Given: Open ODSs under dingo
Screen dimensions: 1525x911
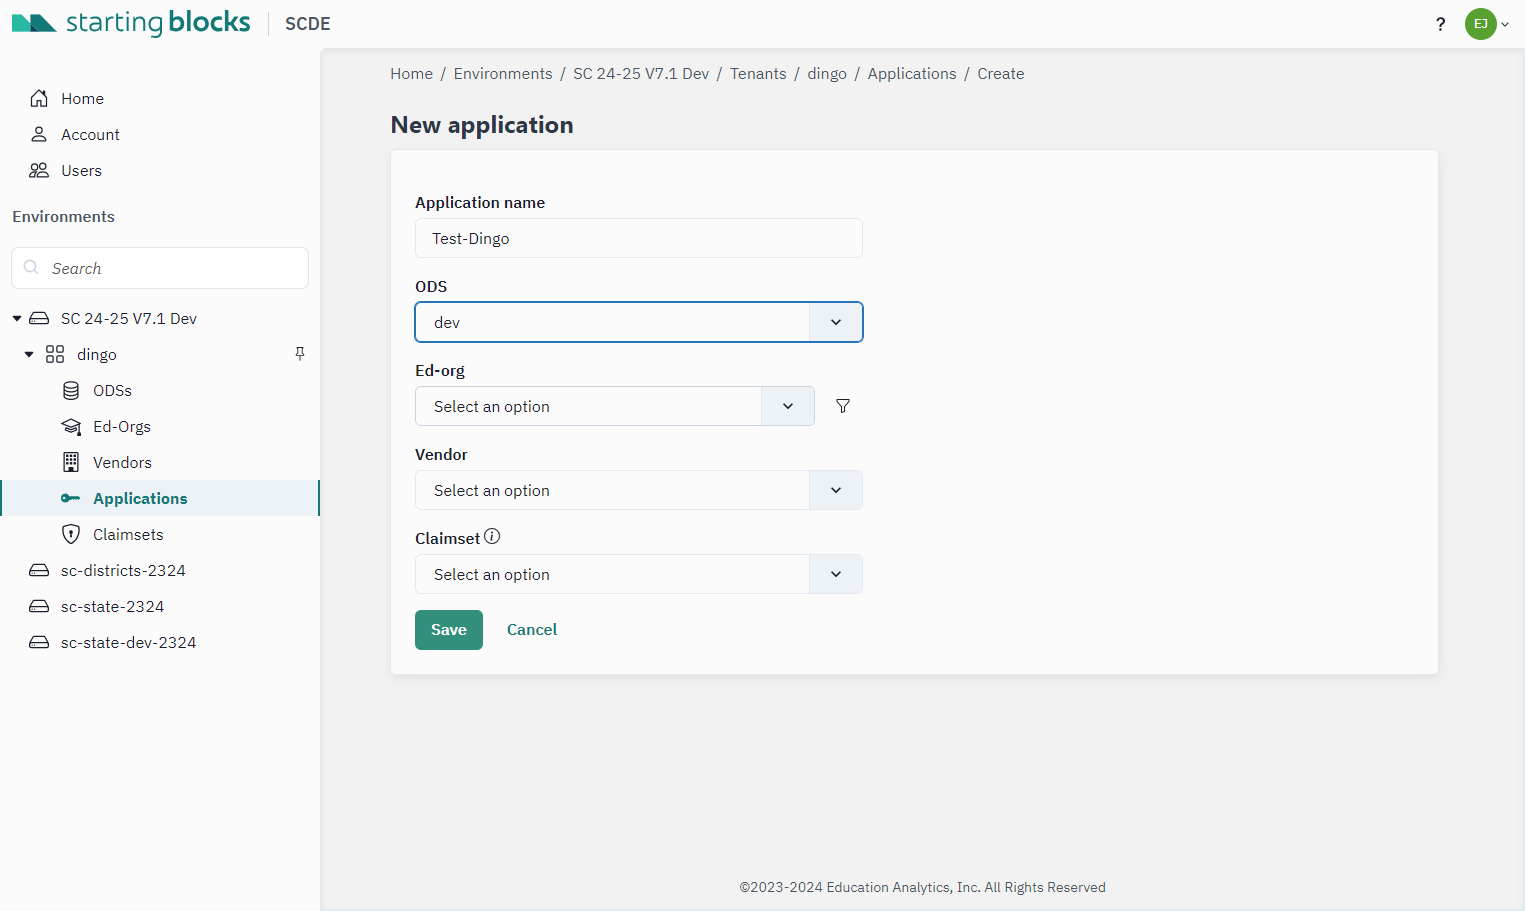Looking at the screenshot, I should point(112,390).
